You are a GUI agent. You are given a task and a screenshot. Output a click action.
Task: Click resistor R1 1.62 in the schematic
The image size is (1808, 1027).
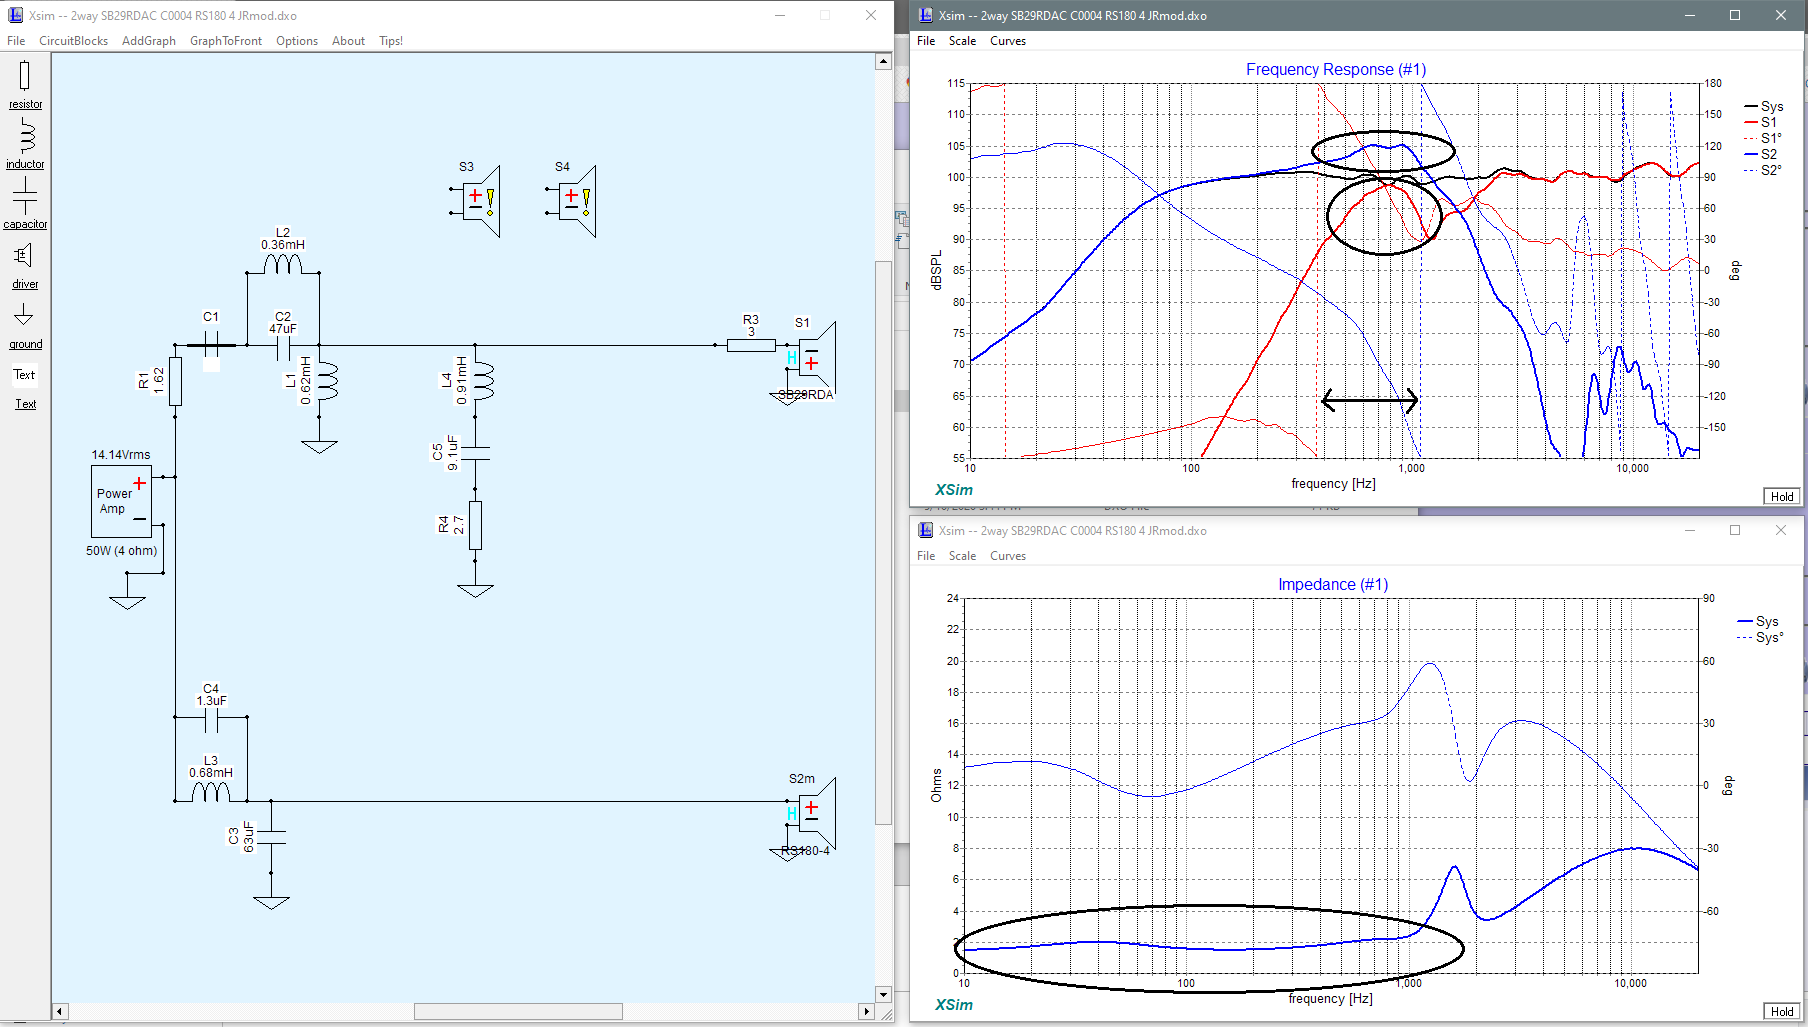tap(175, 381)
